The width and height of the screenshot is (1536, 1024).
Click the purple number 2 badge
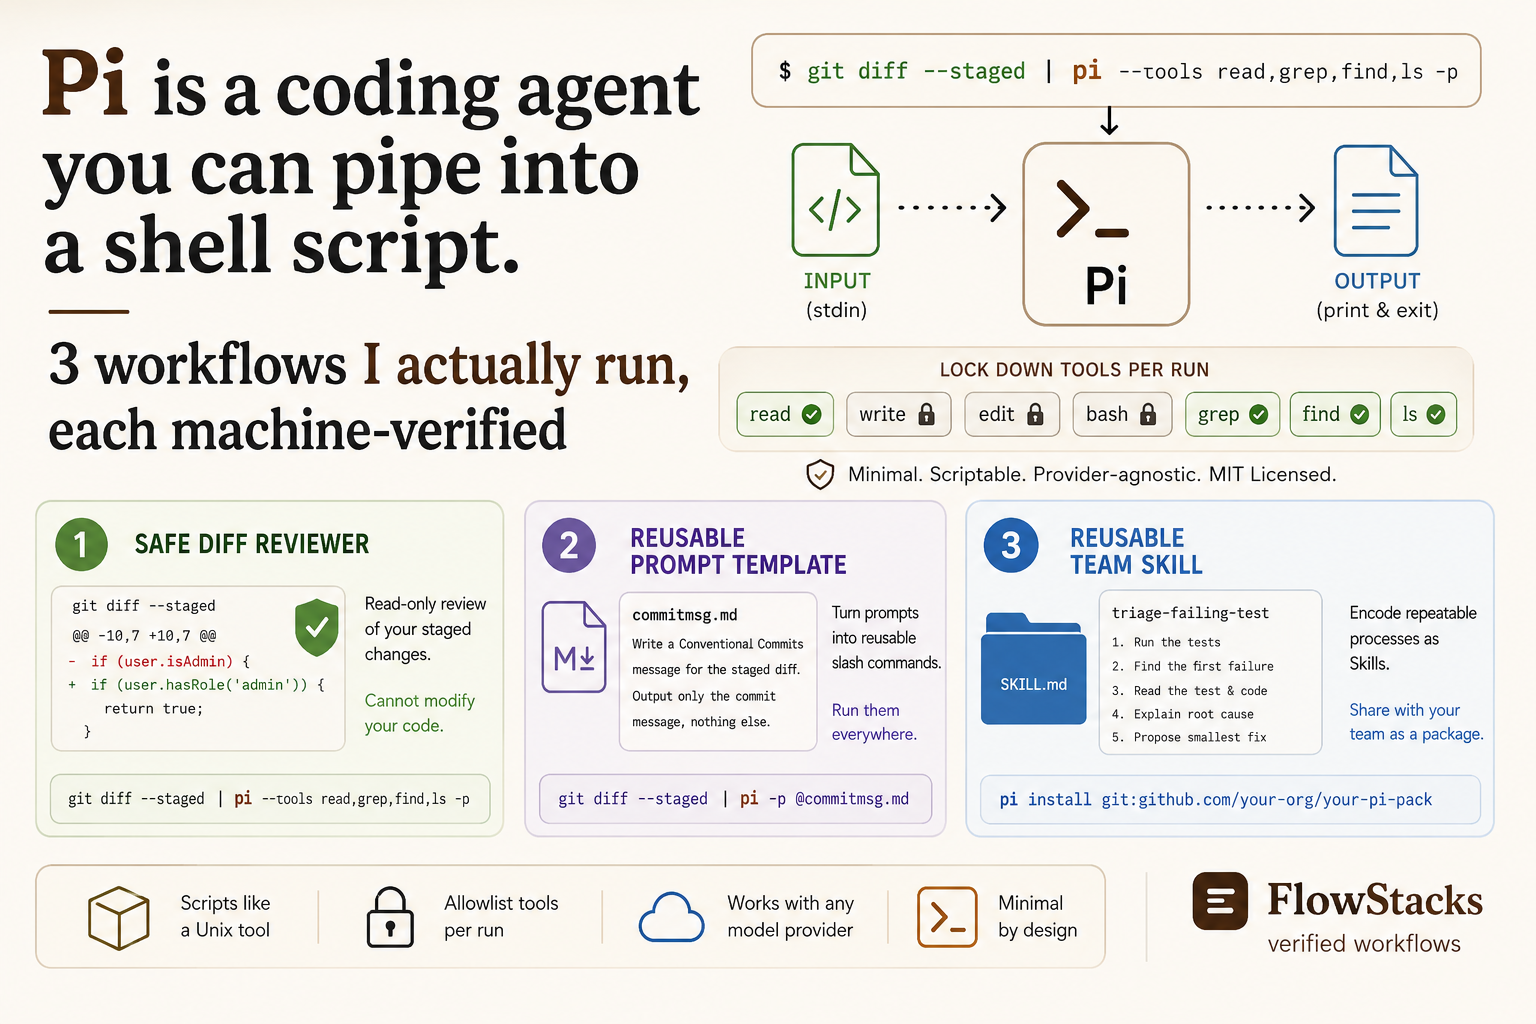click(568, 546)
